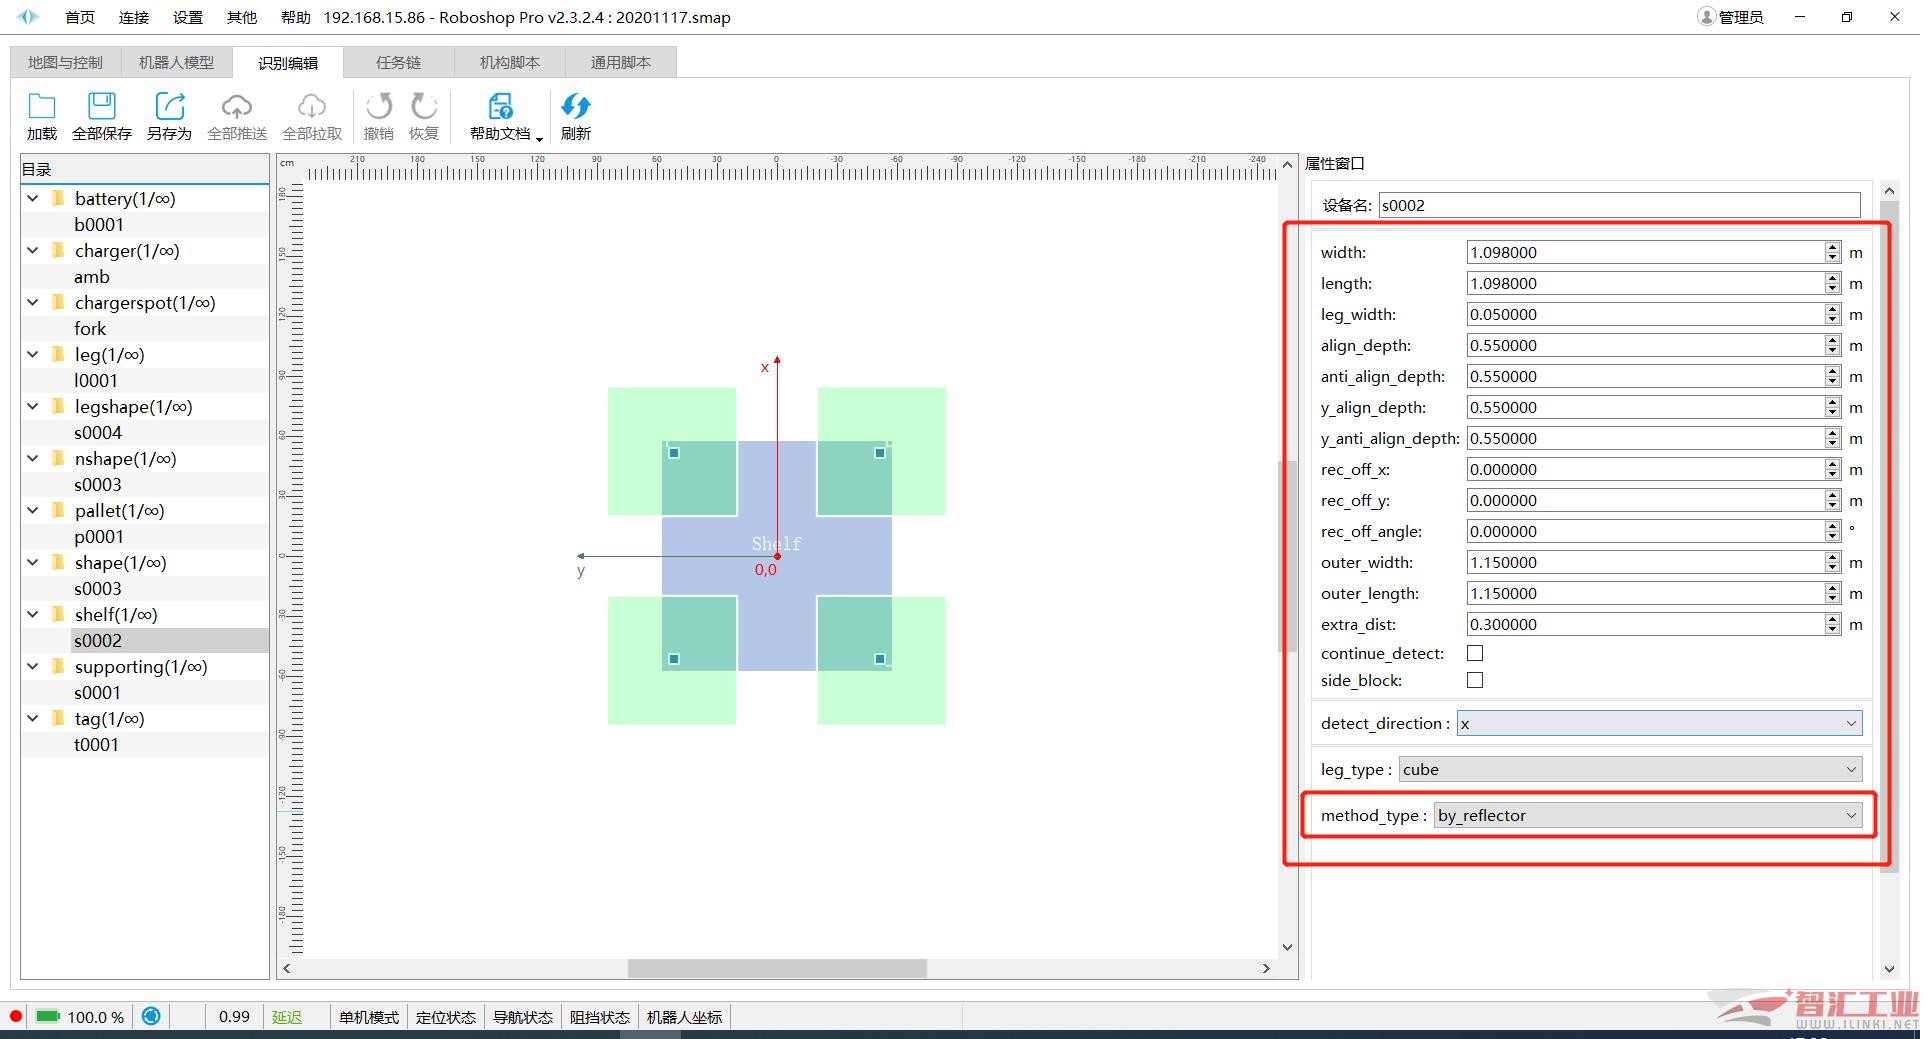Open the method_type dropdown
This screenshot has height=1039, width=1929.
[1648, 815]
